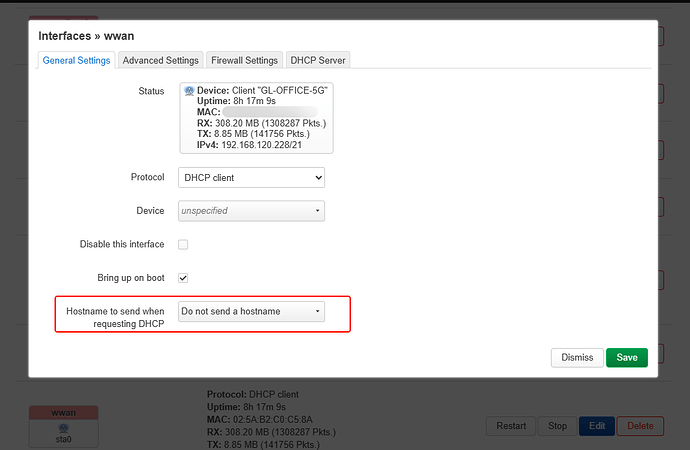
Task: Dismiss the interface dialog
Action: (576, 357)
